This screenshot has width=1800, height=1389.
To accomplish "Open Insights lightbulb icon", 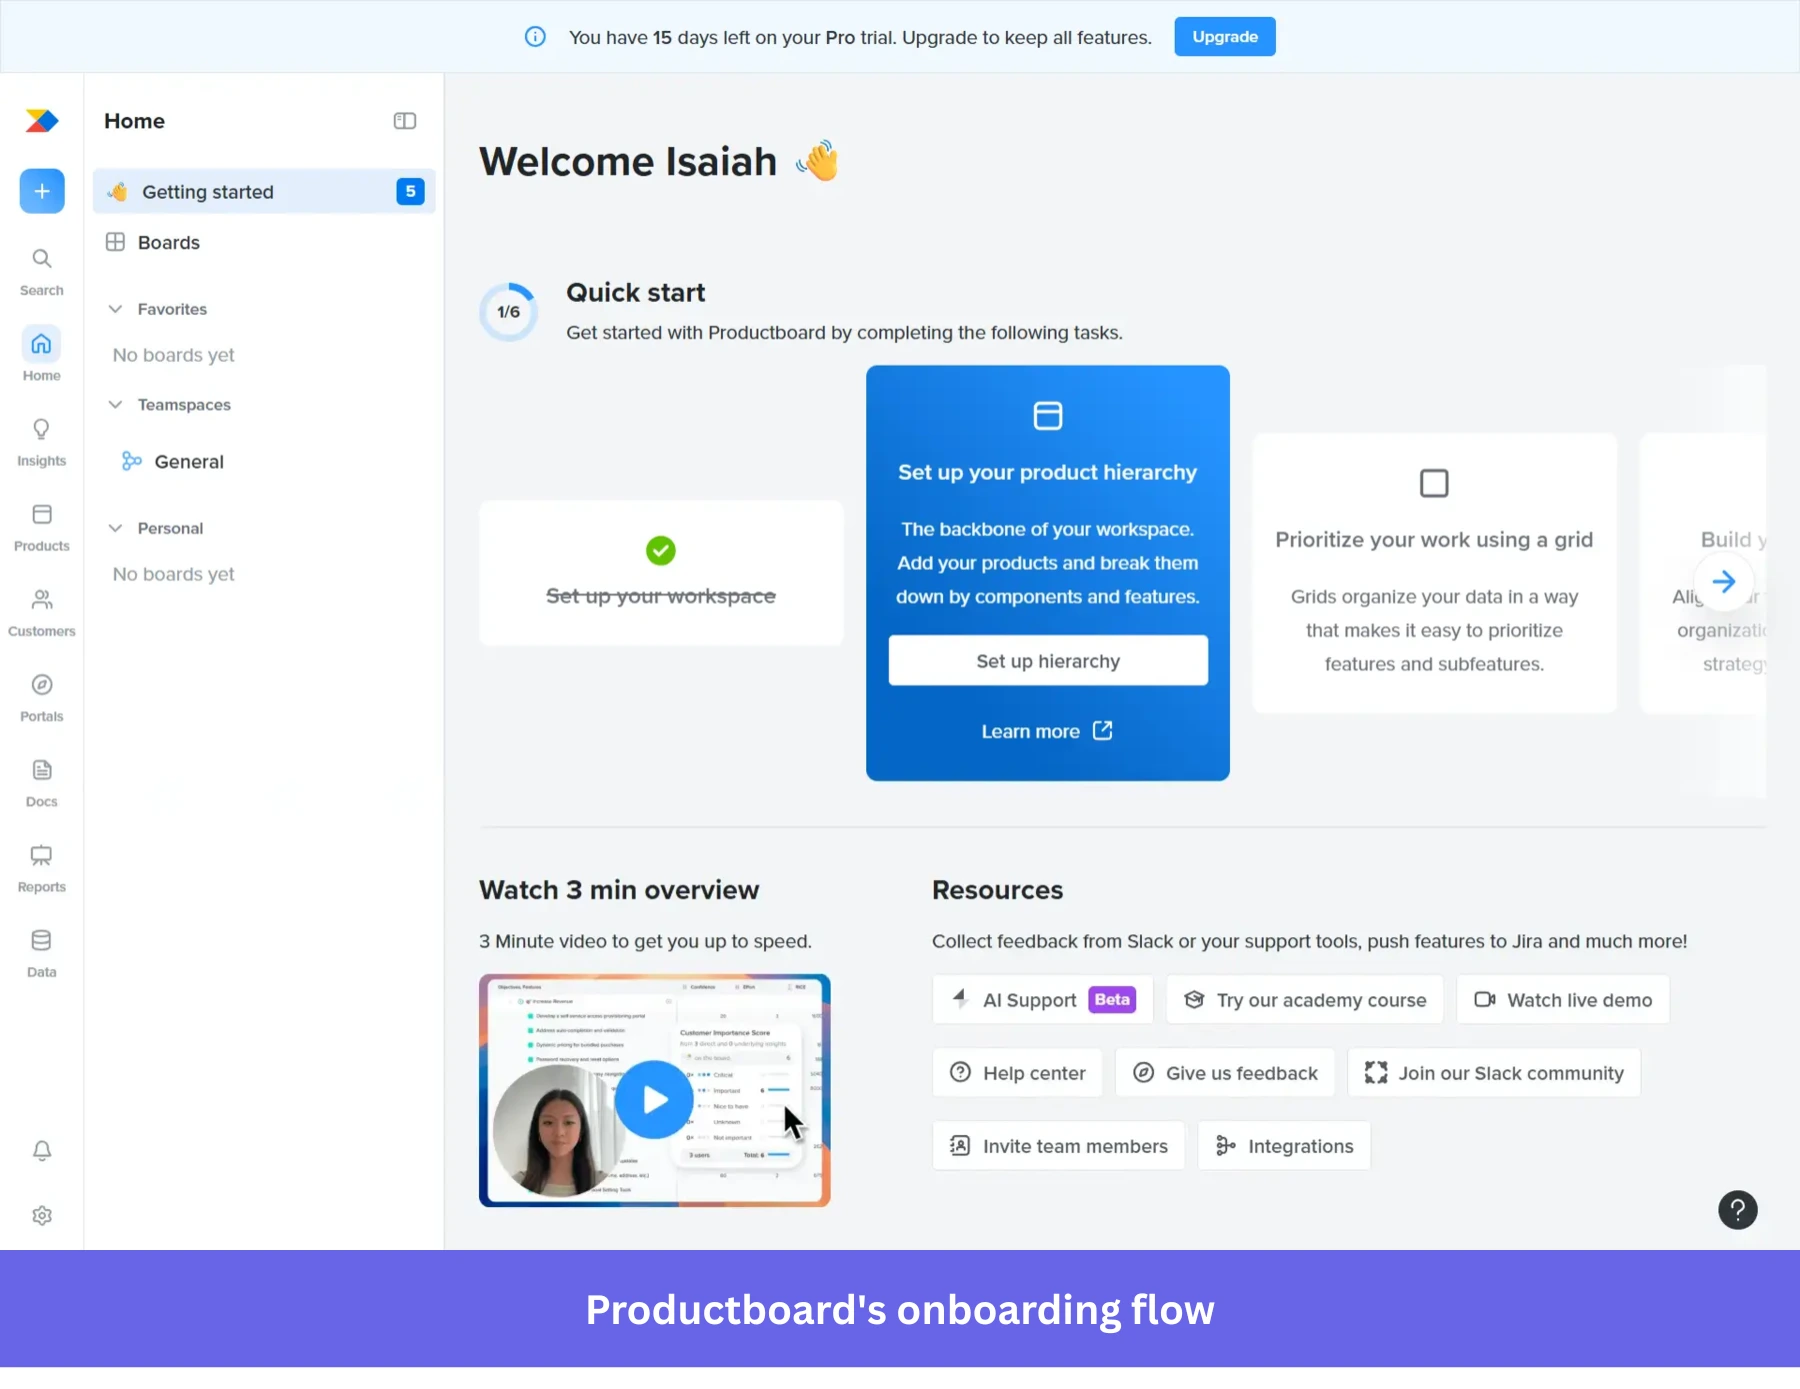I will click(42, 429).
